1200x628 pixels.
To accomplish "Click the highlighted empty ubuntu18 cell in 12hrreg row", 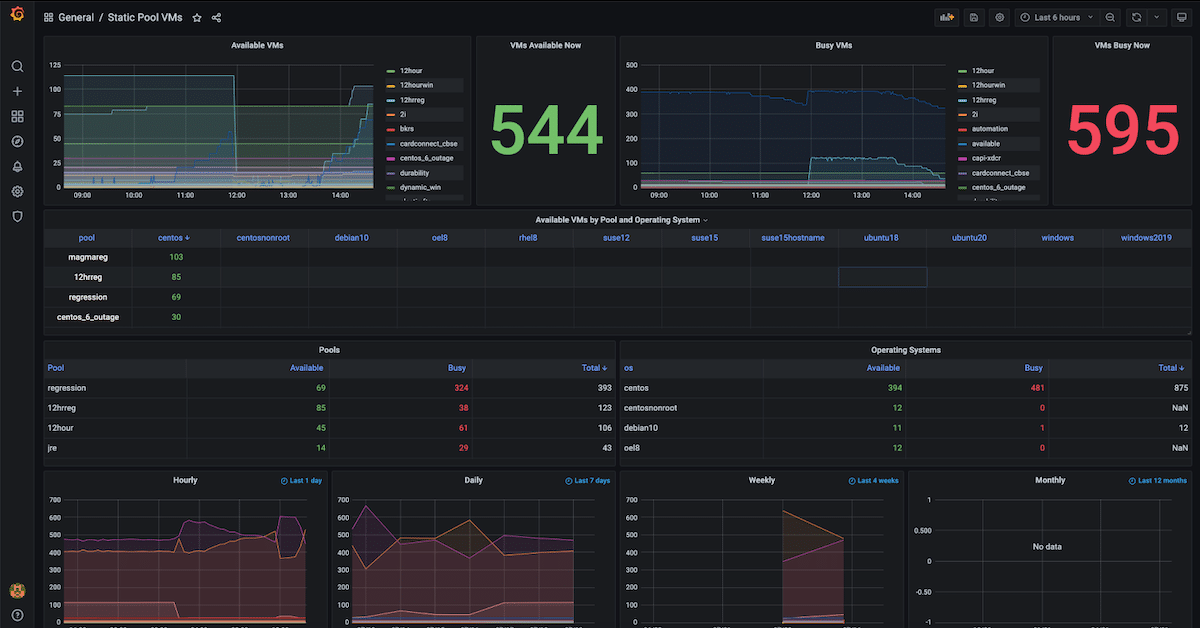I will pos(882,277).
